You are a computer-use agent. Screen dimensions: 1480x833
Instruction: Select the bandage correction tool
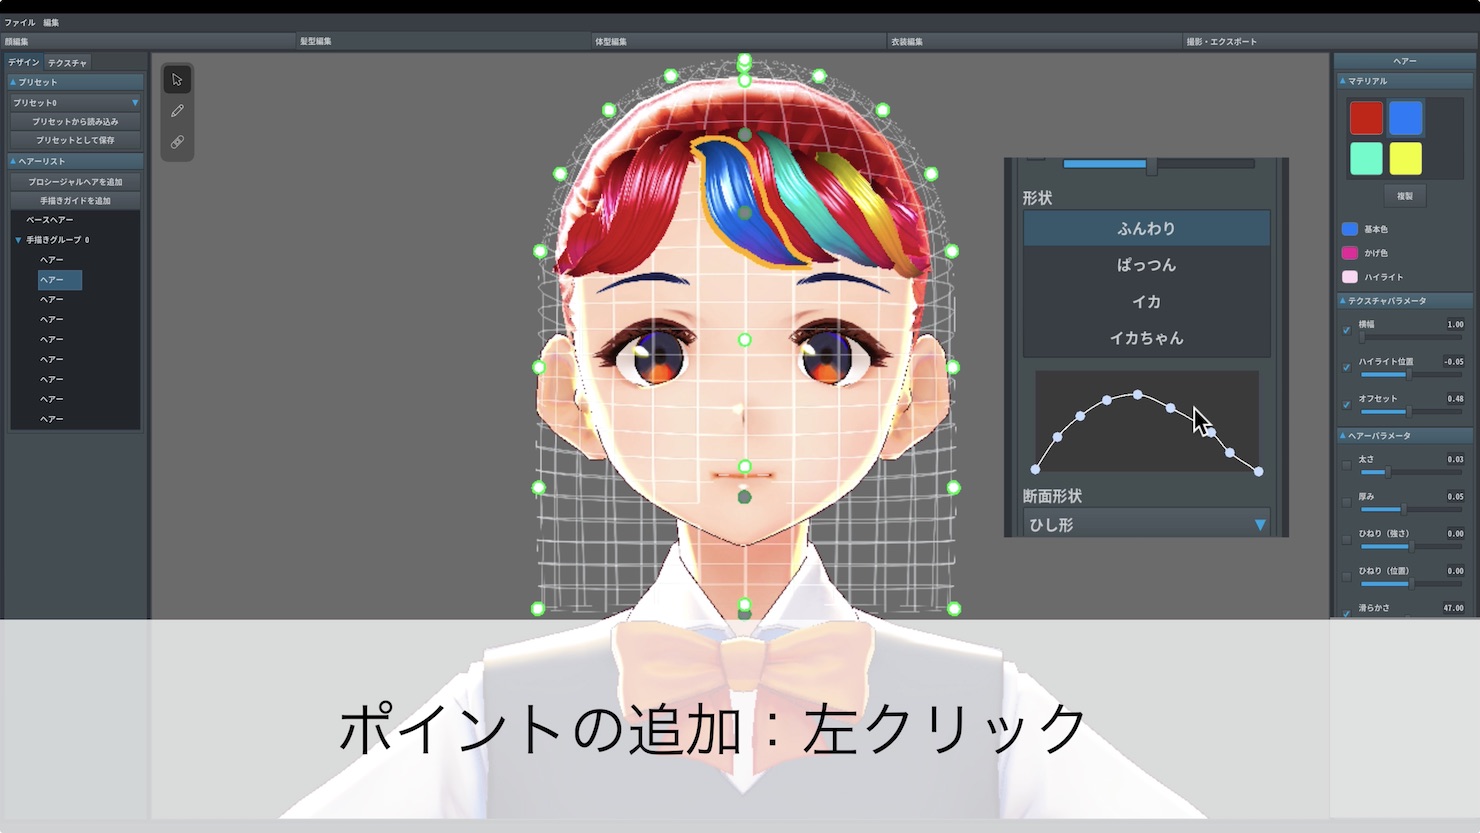[x=177, y=142]
